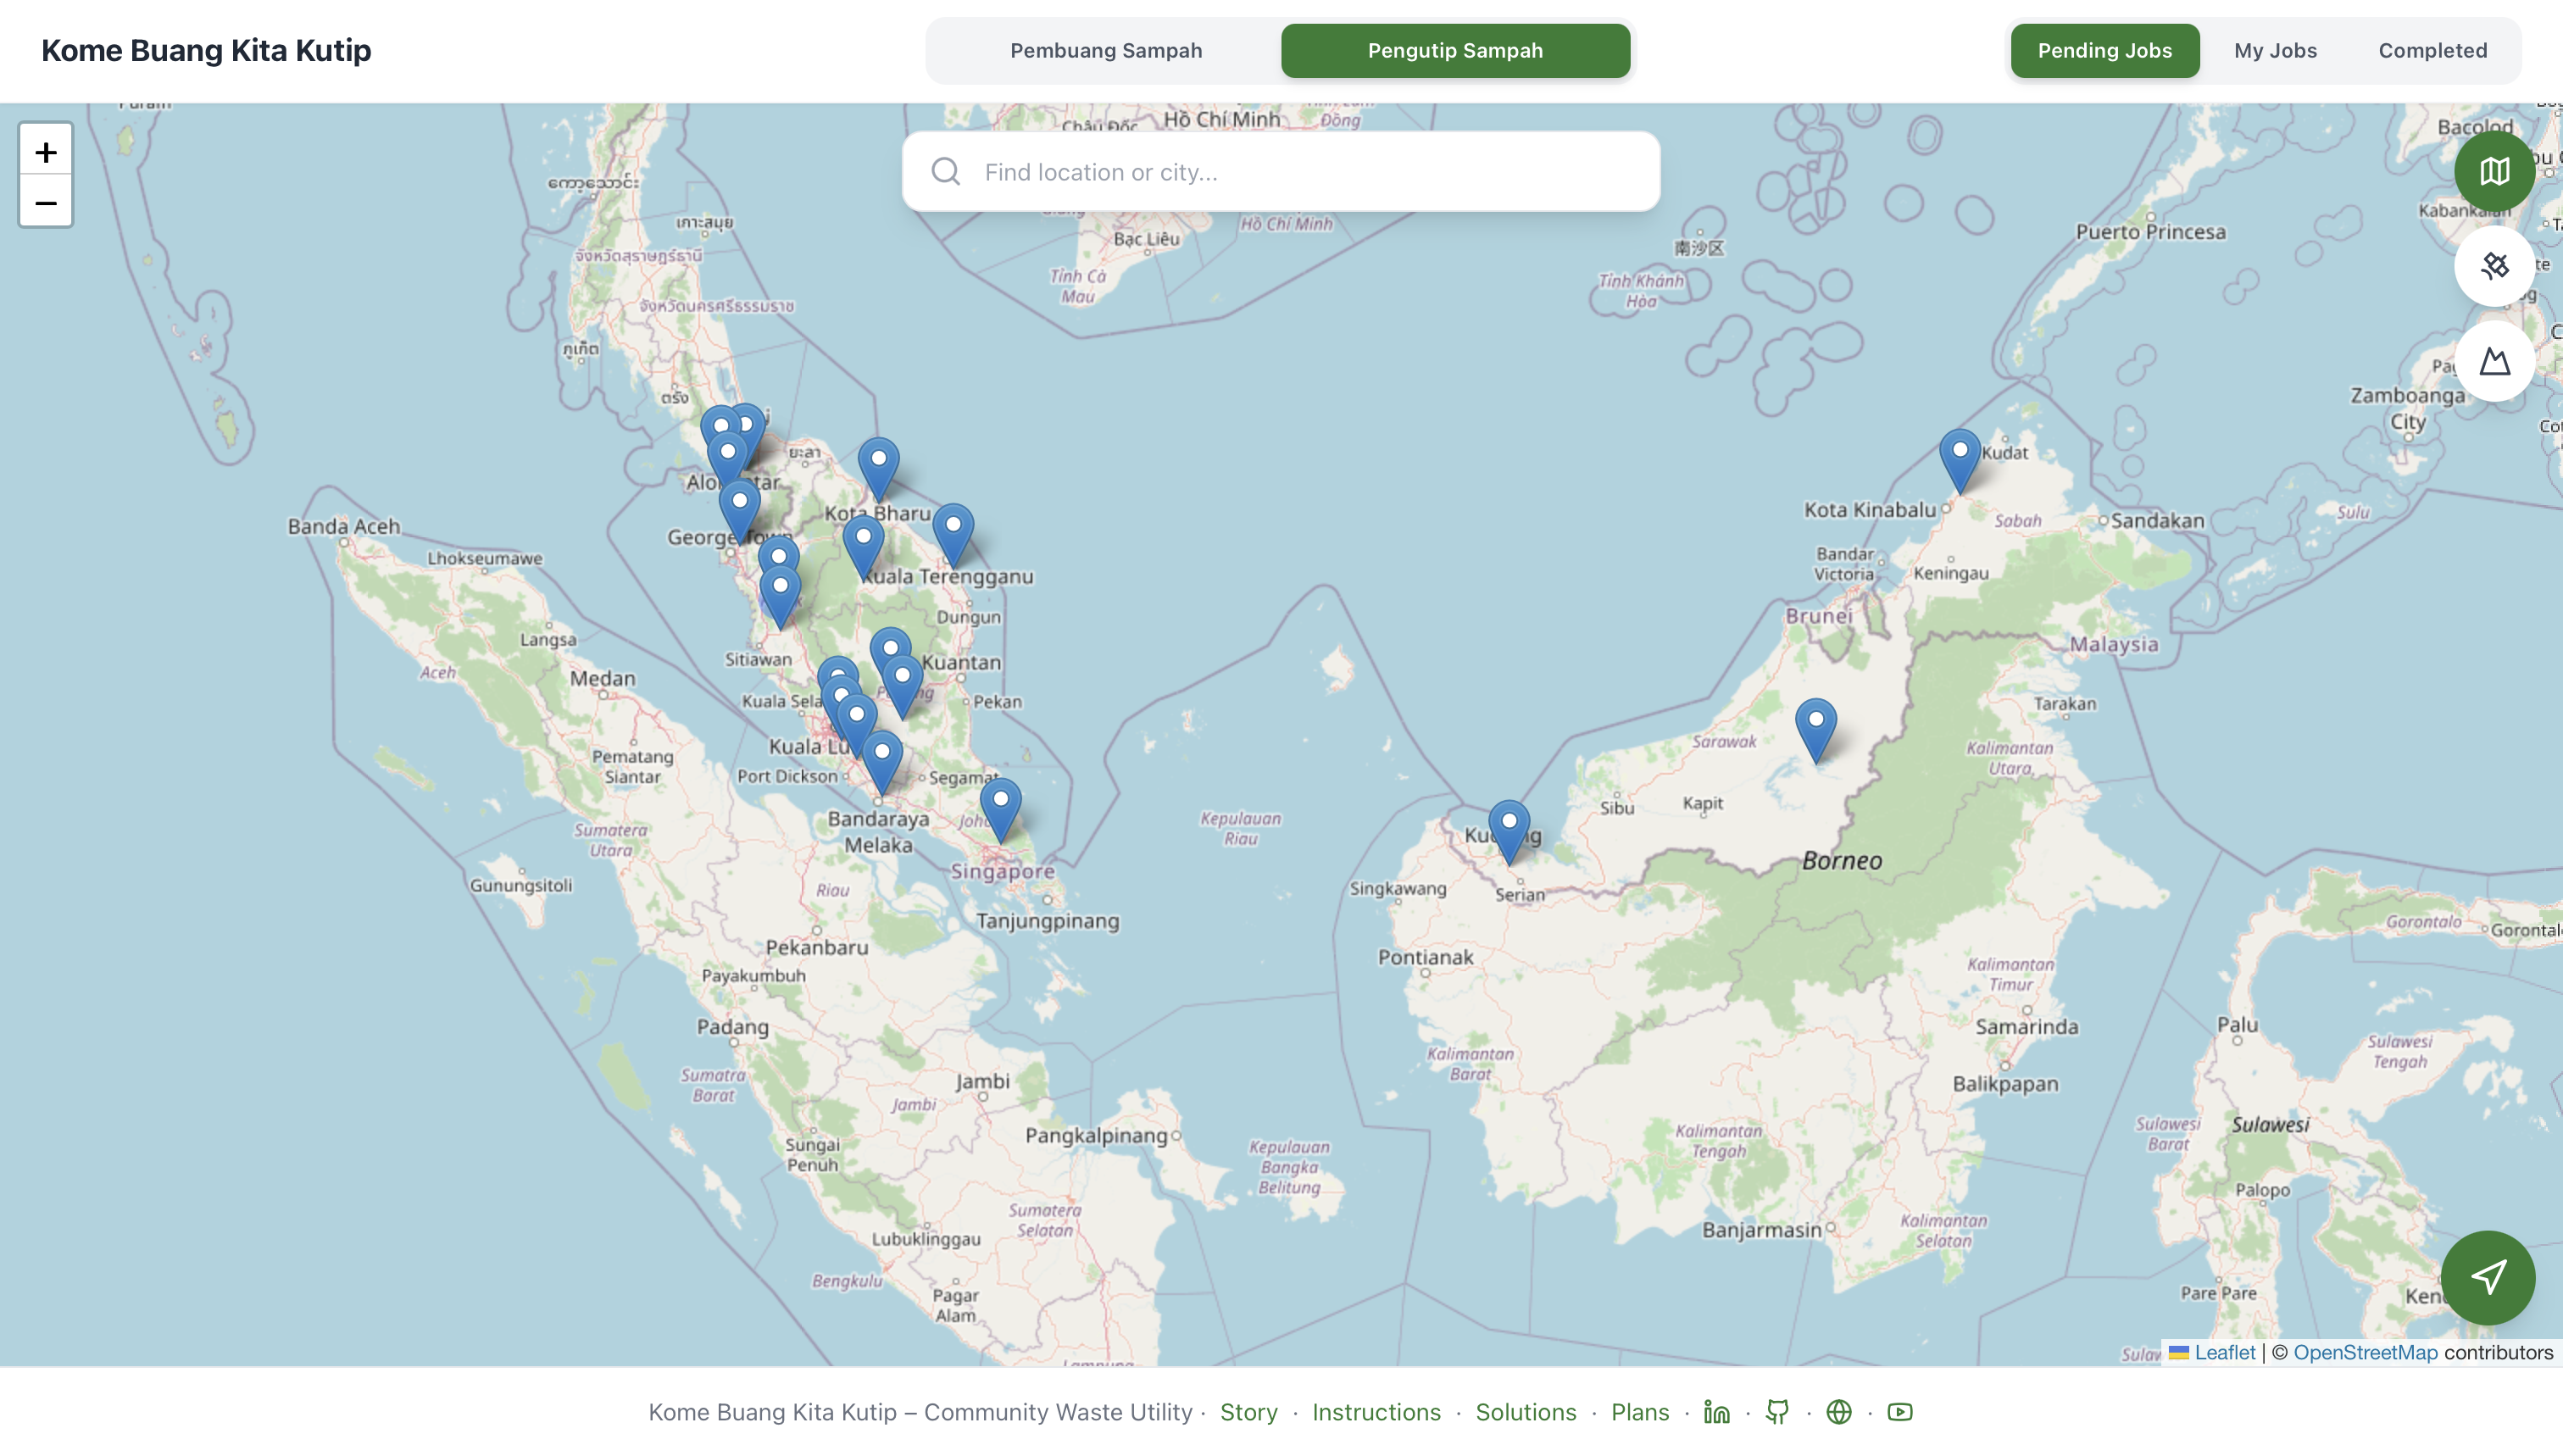Viewport: 2563px width, 1456px height.
Task: Click the Find location search field
Action: point(1300,172)
